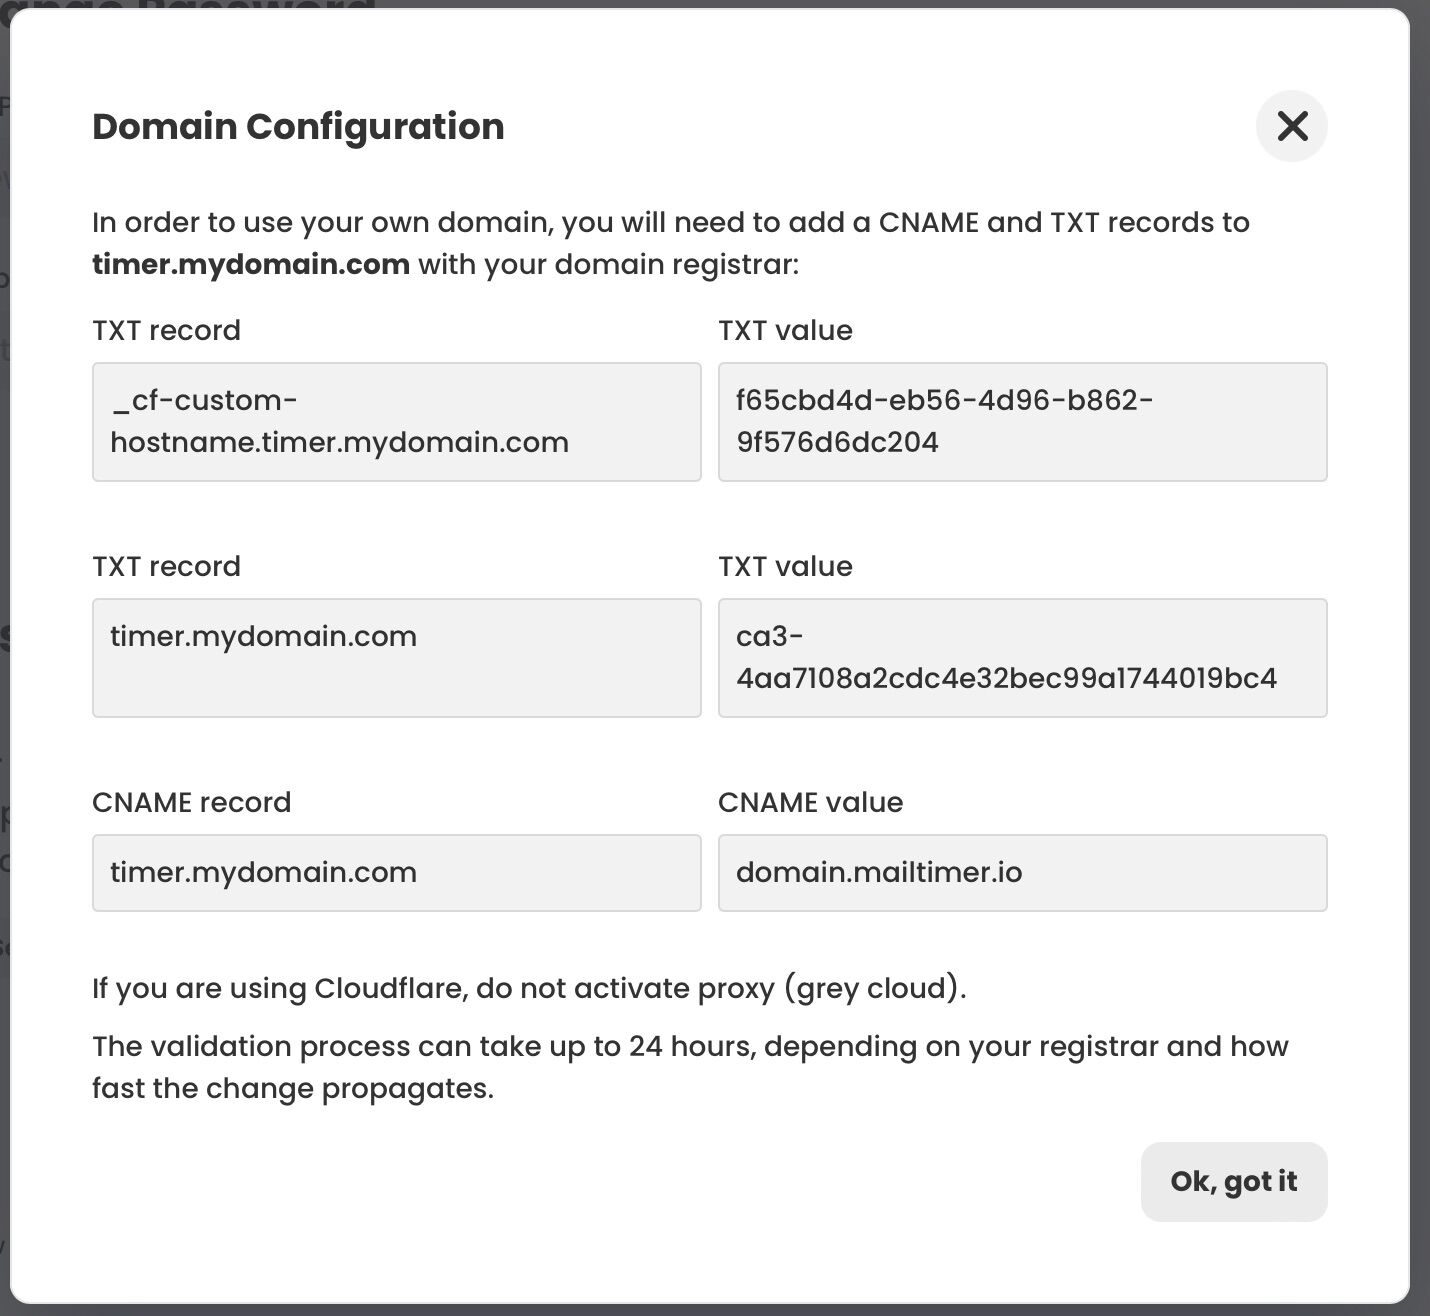Select the timer.mydomain.com TXT record field
Screen dimensions: 1430x1316
pos(396,657)
